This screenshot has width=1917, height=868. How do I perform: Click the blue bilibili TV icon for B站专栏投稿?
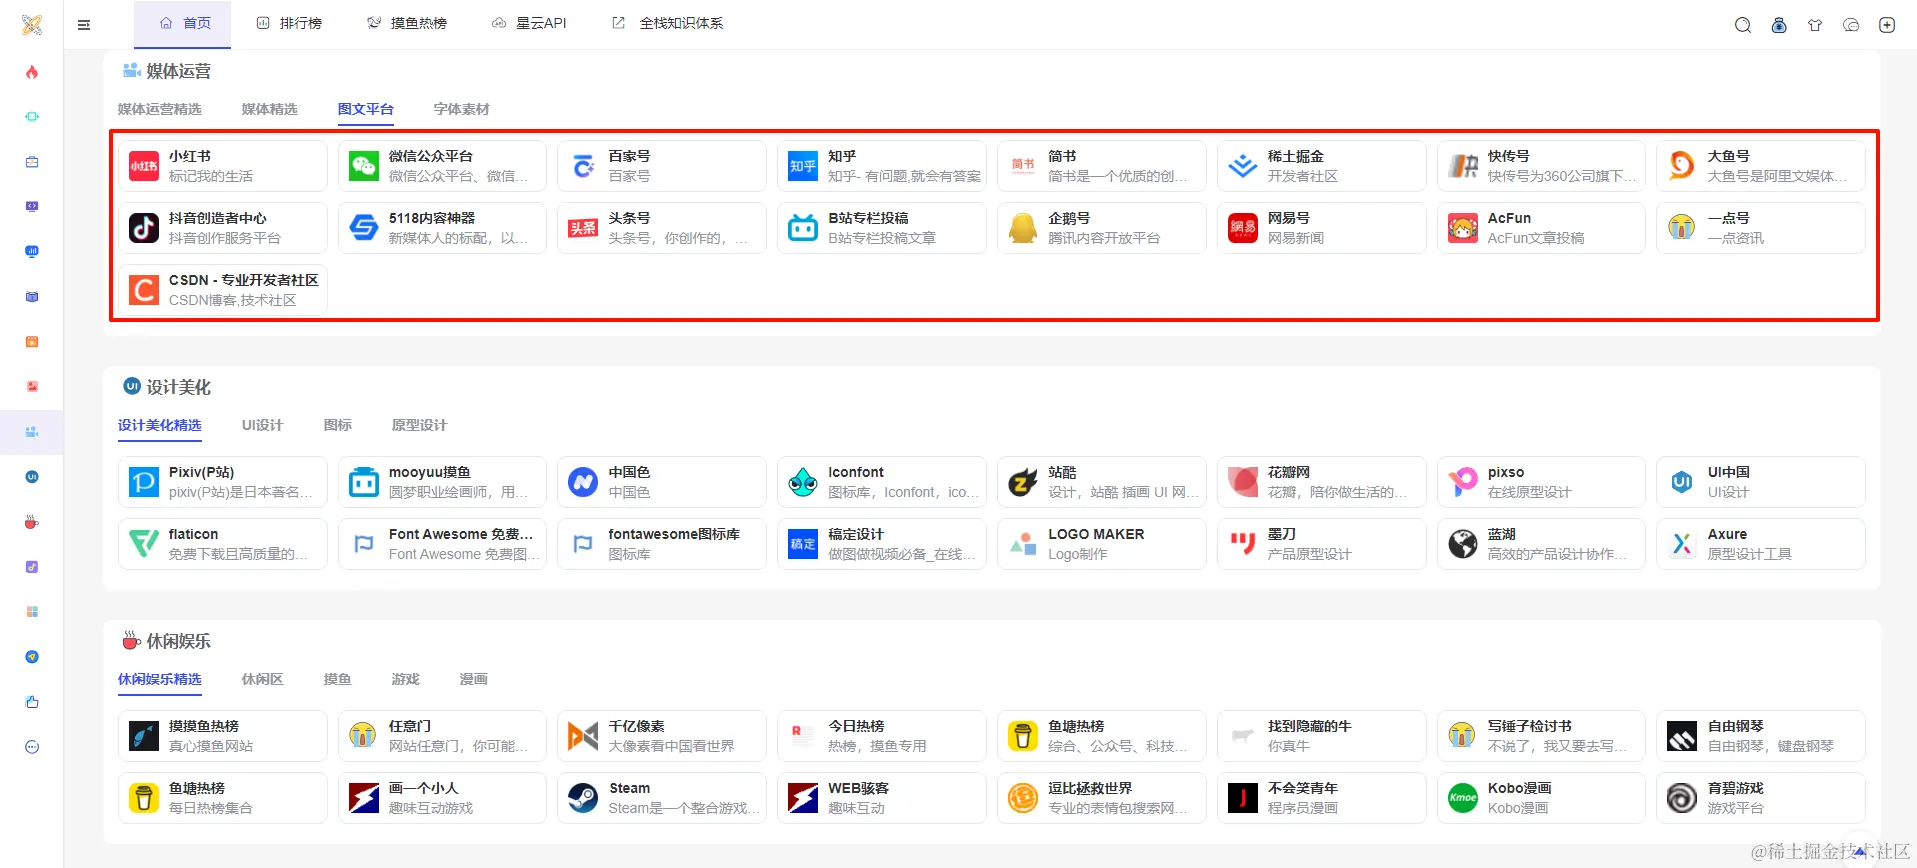click(803, 228)
